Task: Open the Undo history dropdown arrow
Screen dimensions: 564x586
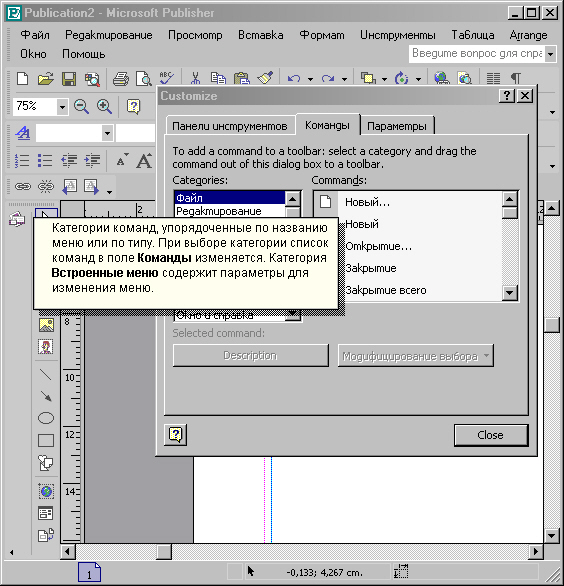Action: tap(310, 79)
